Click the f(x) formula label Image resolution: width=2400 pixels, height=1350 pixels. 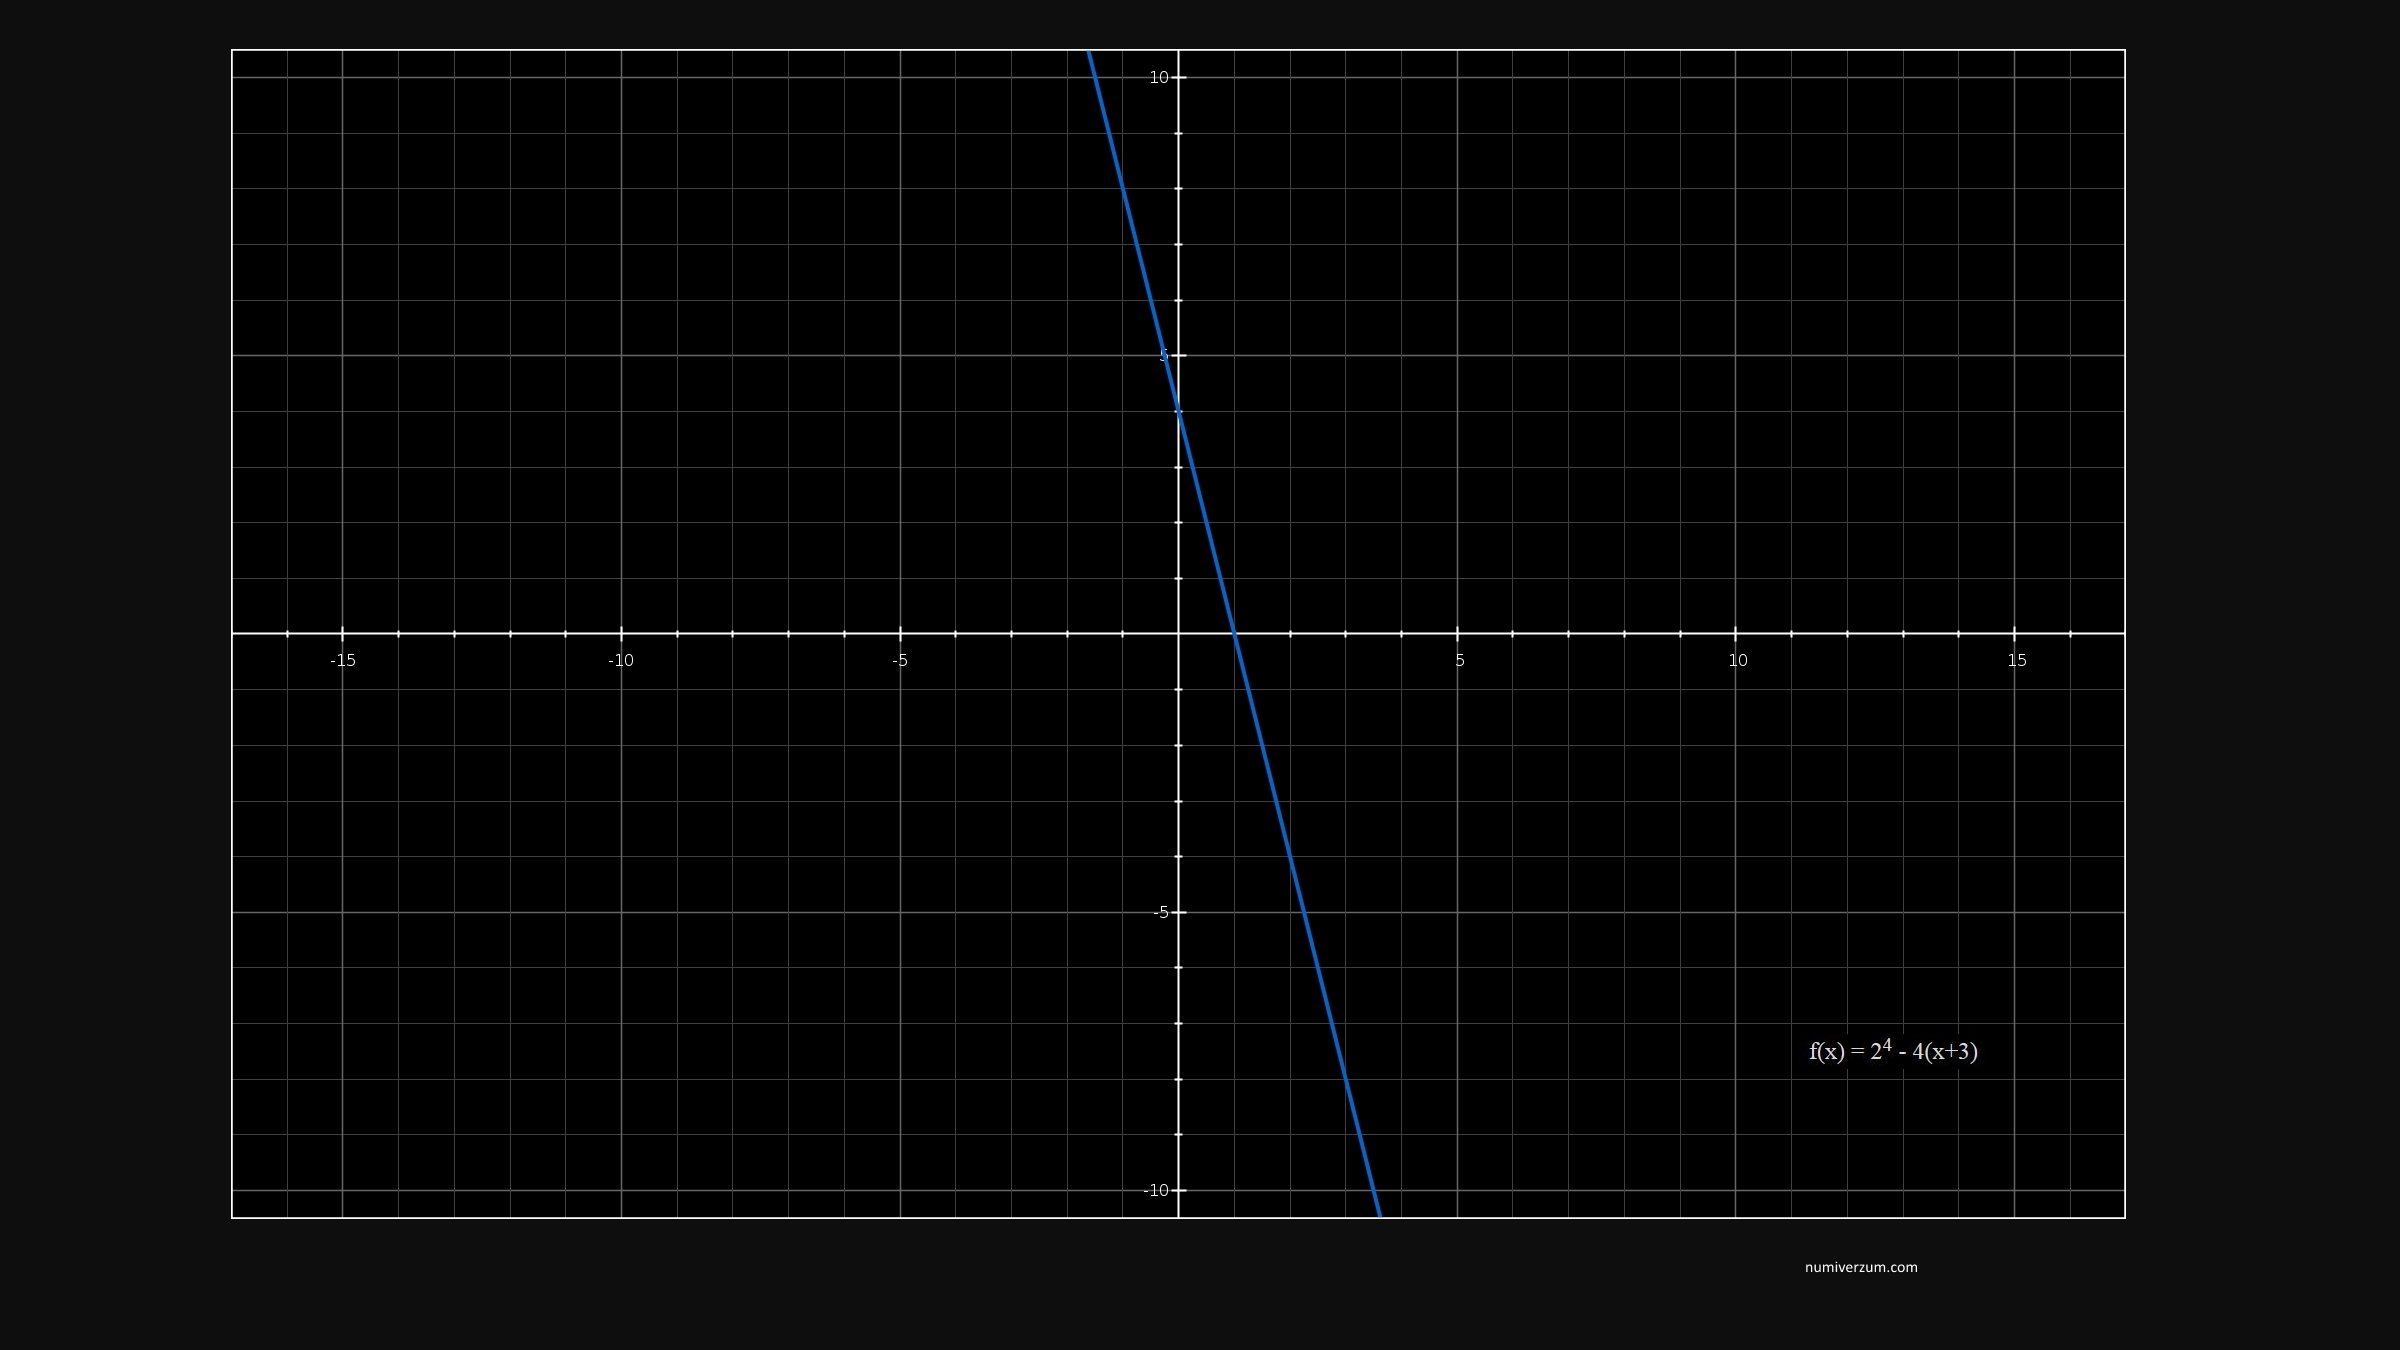pos(1892,1051)
